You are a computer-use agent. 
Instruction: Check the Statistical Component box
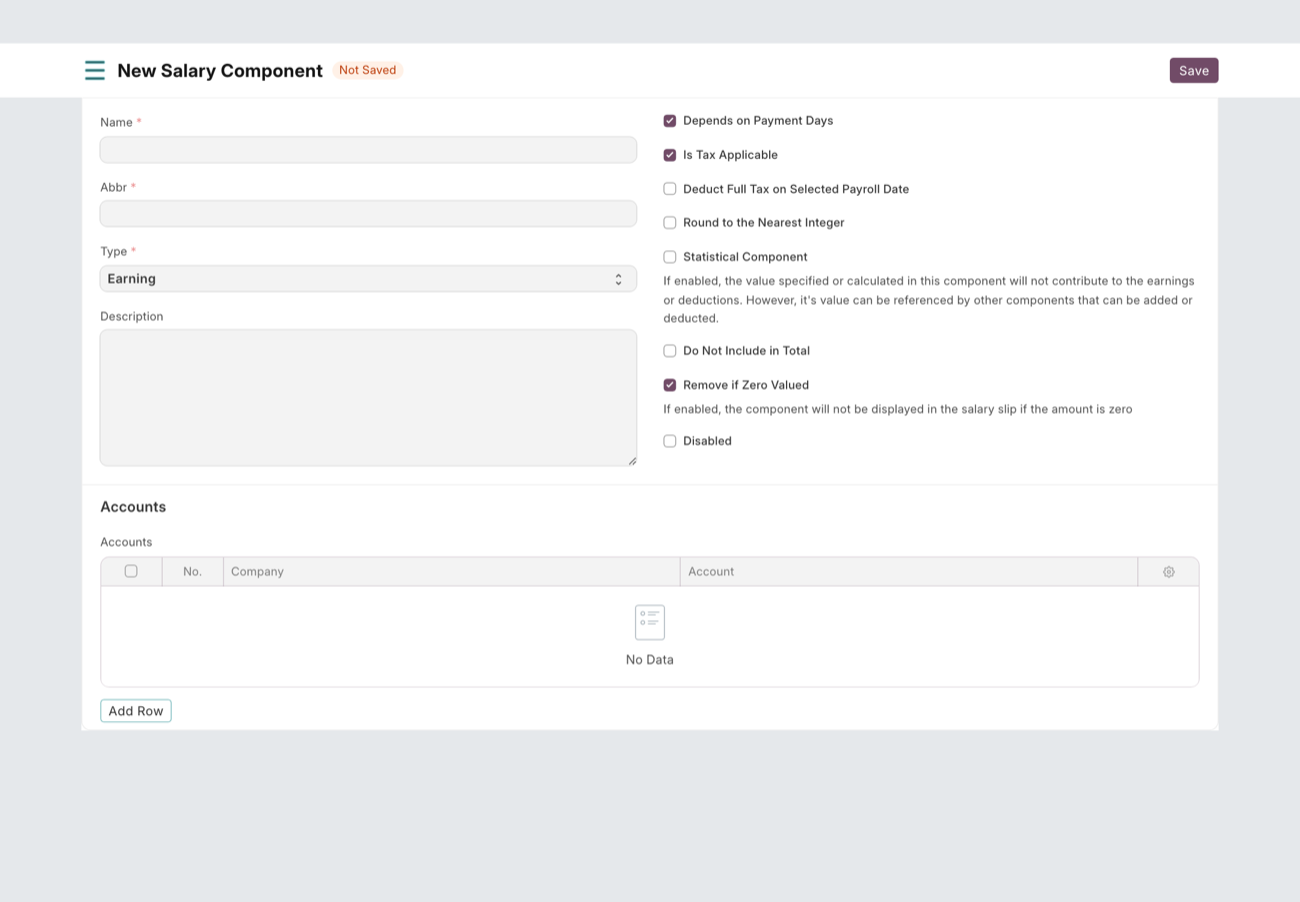click(x=670, y=257)
